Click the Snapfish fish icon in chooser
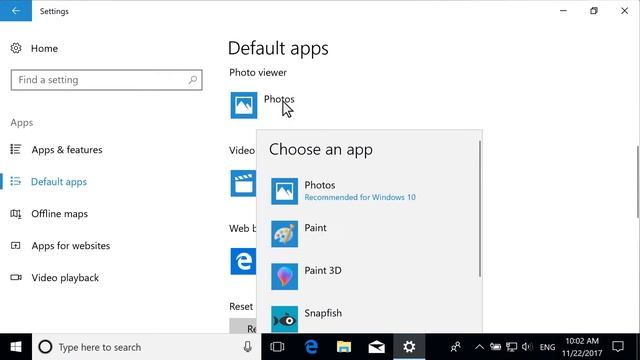The image size is (640, 360). coord(284,319)
